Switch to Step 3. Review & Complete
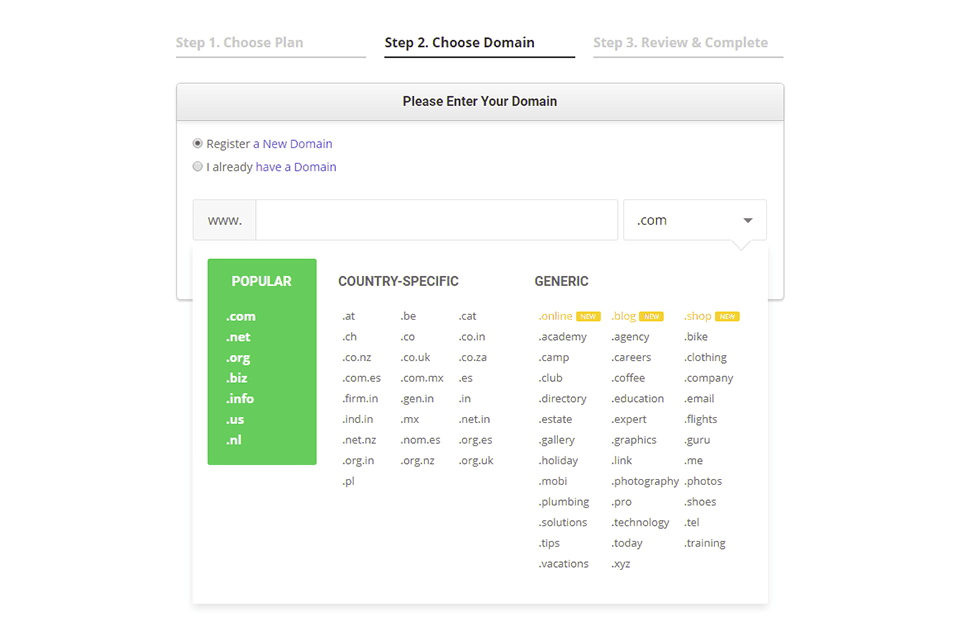 [681, 42]
